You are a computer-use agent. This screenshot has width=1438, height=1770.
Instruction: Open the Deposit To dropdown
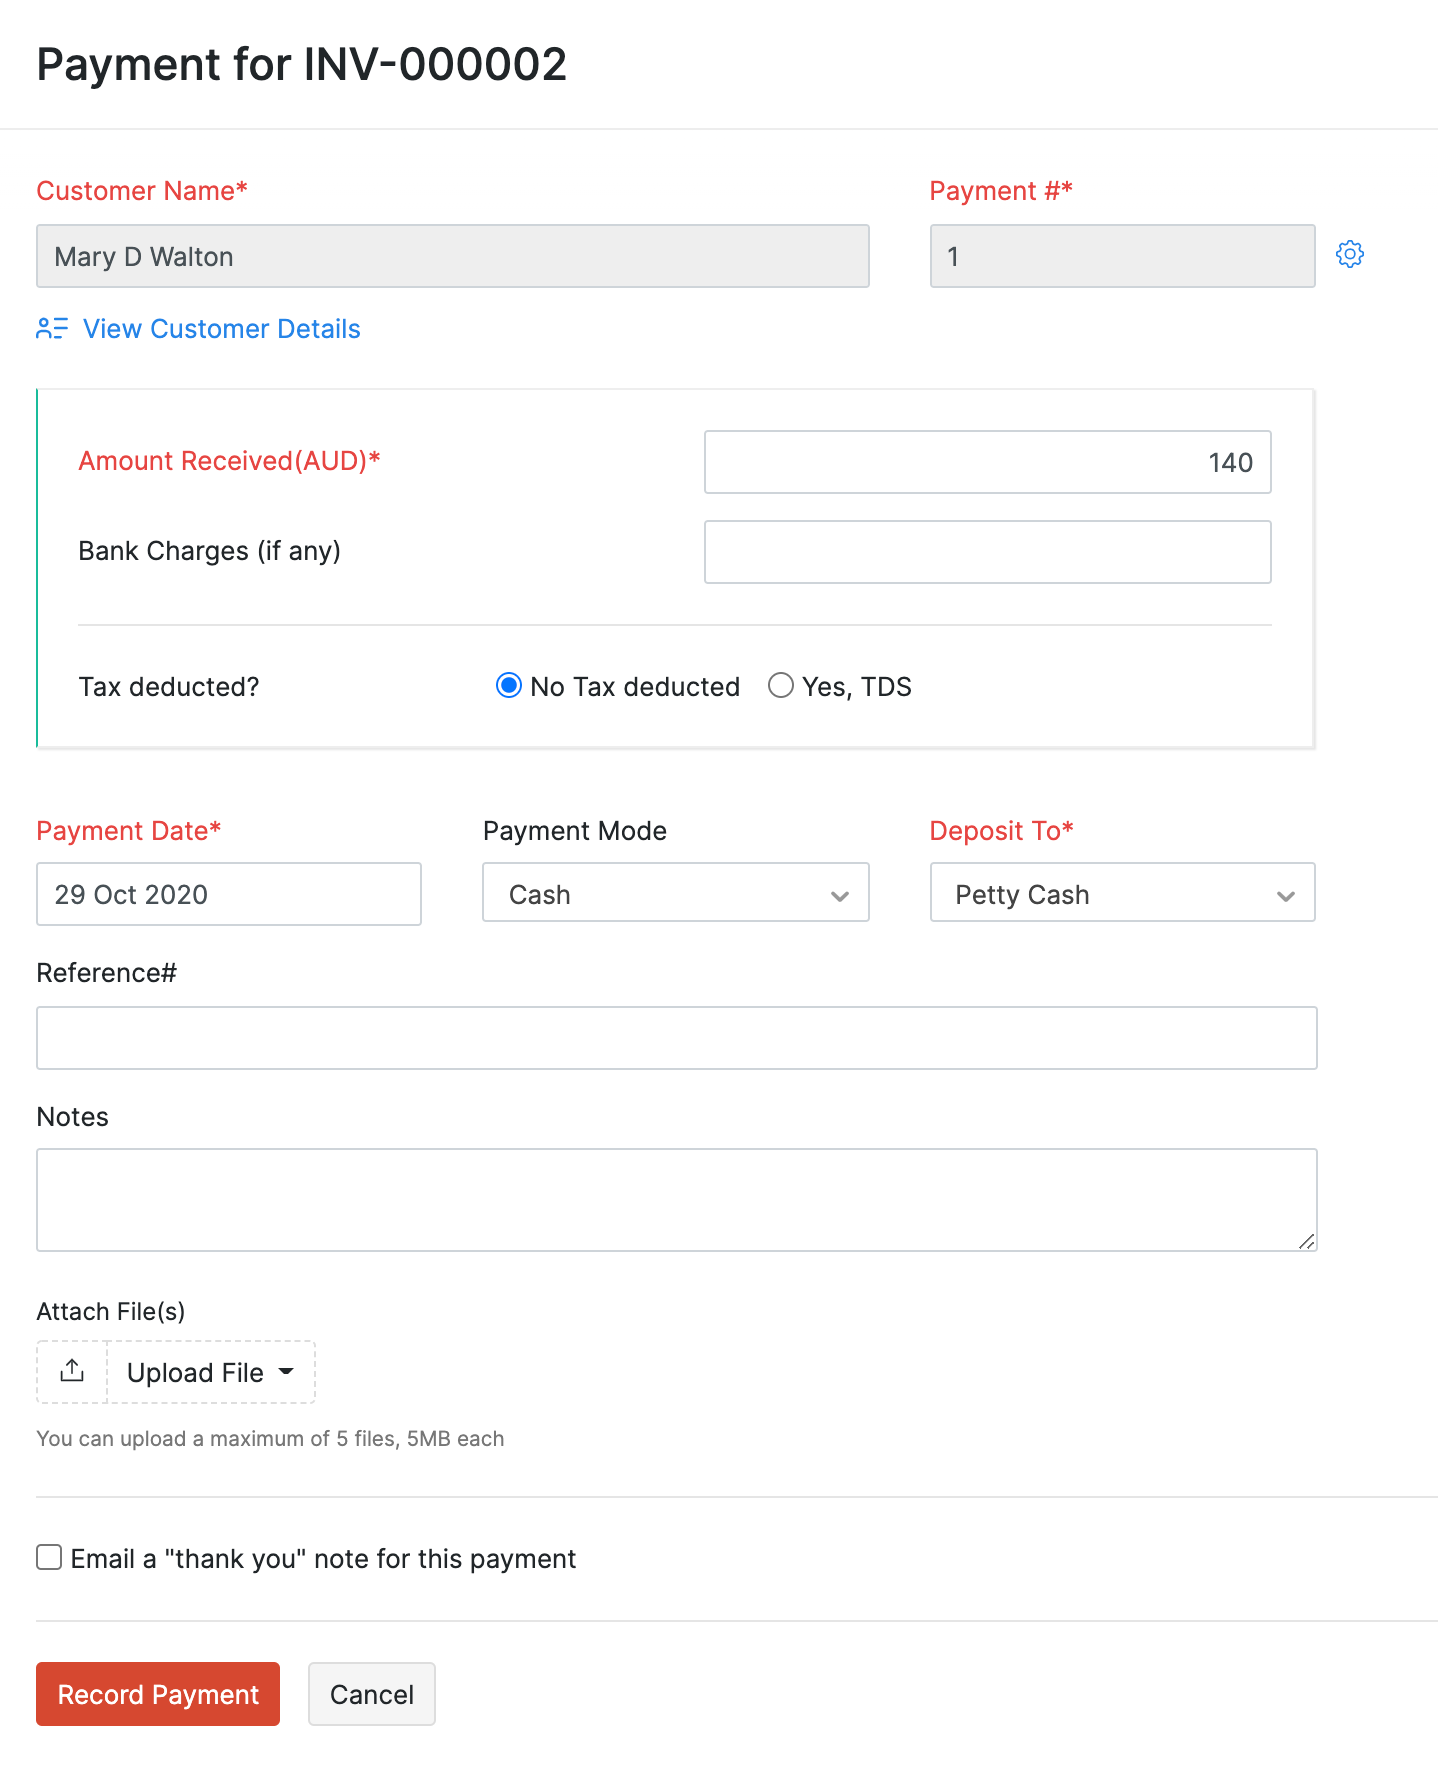point(1286,895)
